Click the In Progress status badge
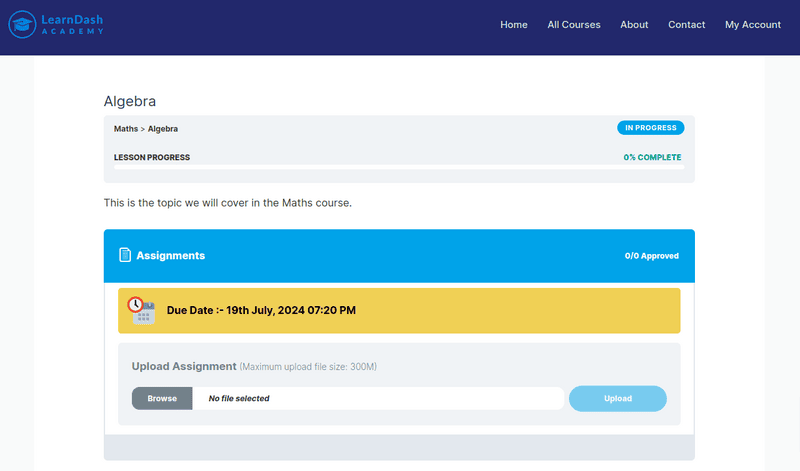Viewport: 800px width, 471px height. (650, 128)
